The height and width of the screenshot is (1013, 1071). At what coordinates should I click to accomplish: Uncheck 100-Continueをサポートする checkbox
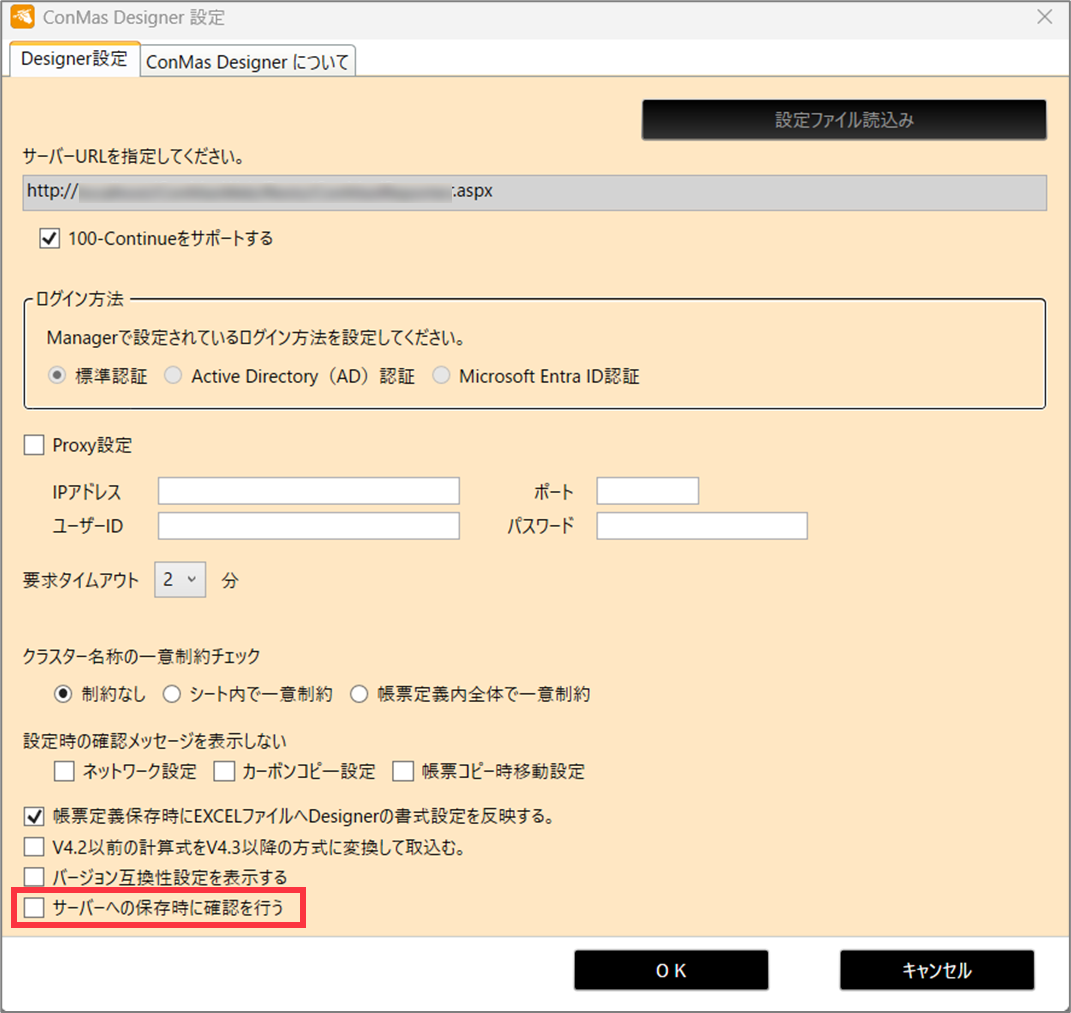coord(49,239)
